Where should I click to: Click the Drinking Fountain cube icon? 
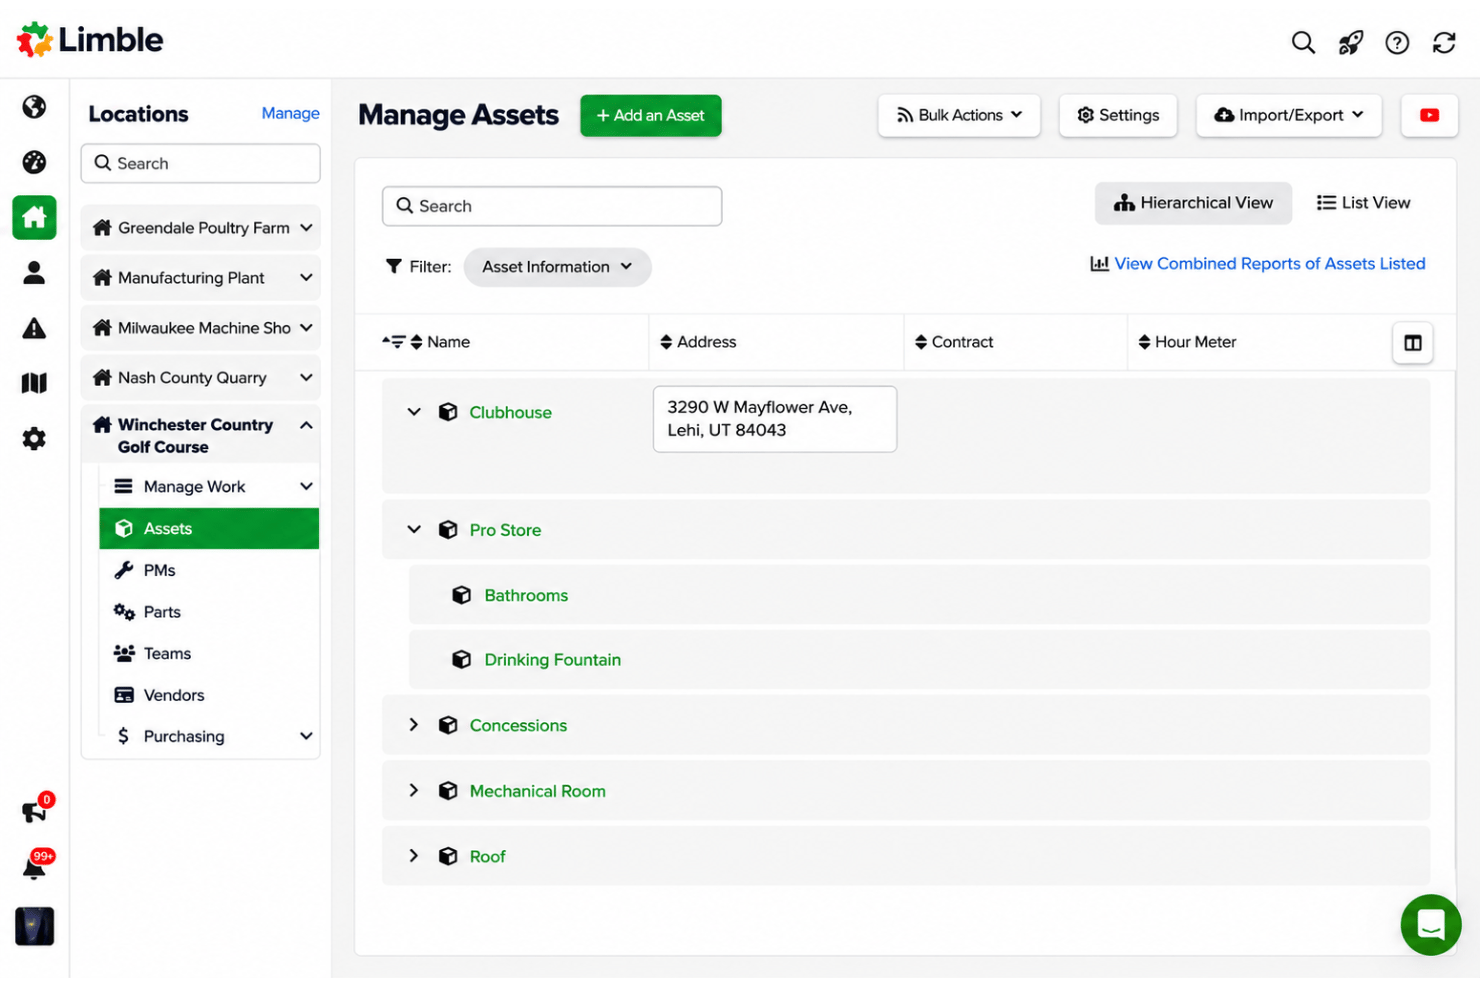(x=461, y=660)
